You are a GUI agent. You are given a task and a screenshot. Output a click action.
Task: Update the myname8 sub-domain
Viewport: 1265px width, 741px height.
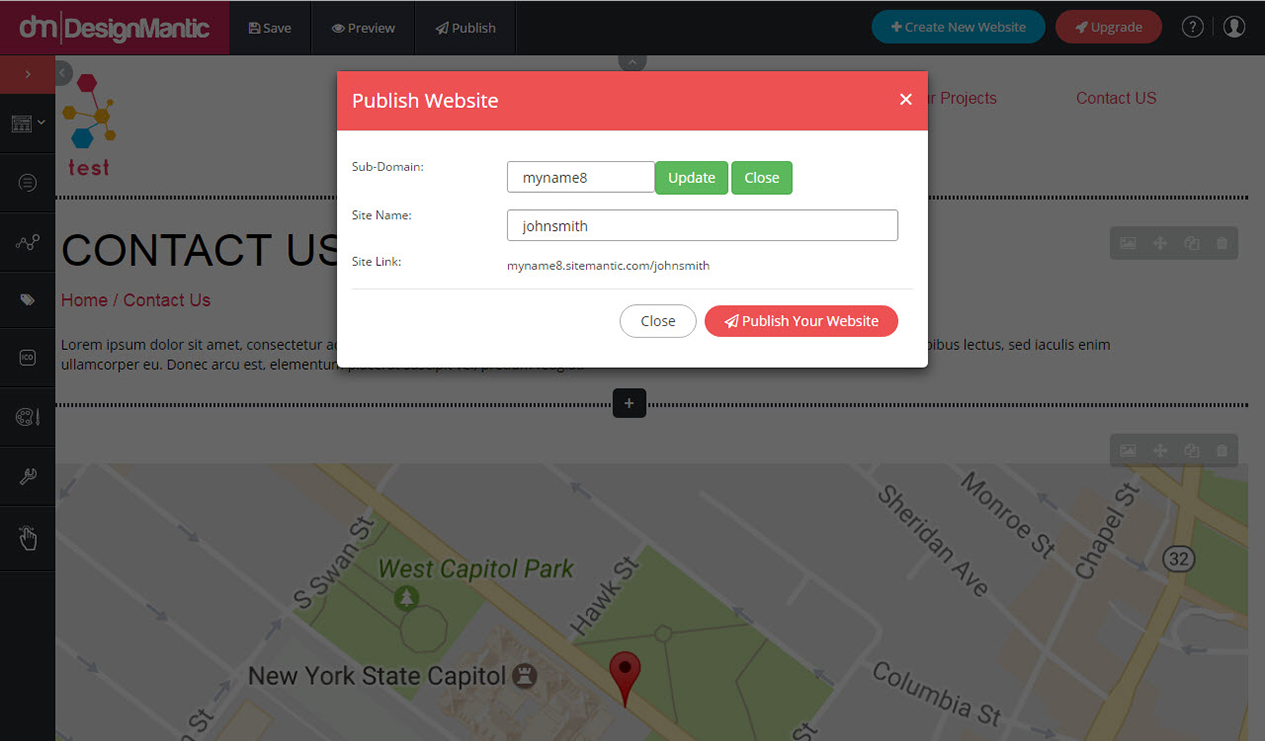(691, 177)
